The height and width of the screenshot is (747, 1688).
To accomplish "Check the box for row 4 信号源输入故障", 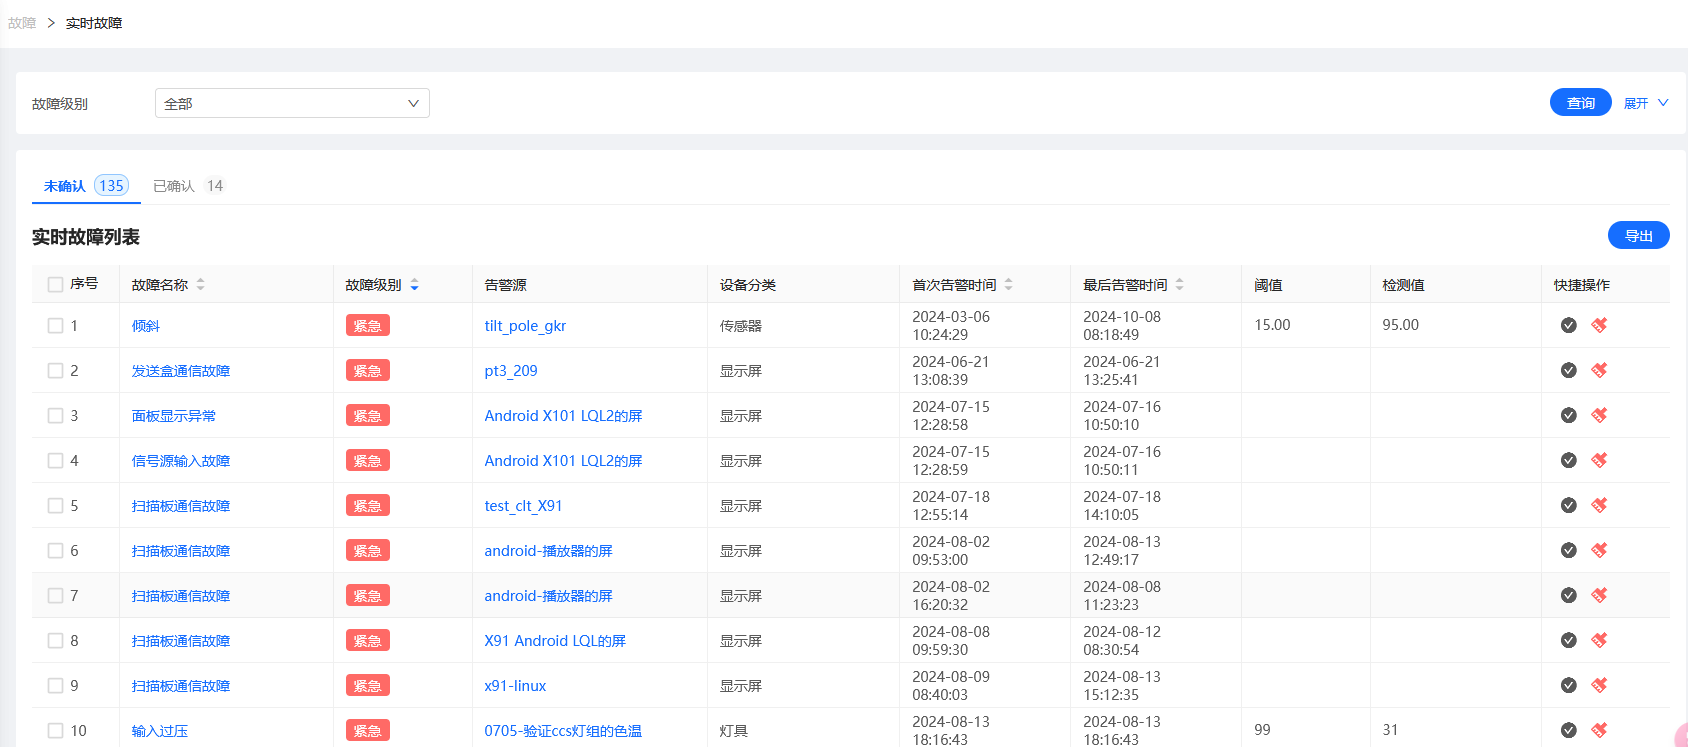I will [55, 461].
